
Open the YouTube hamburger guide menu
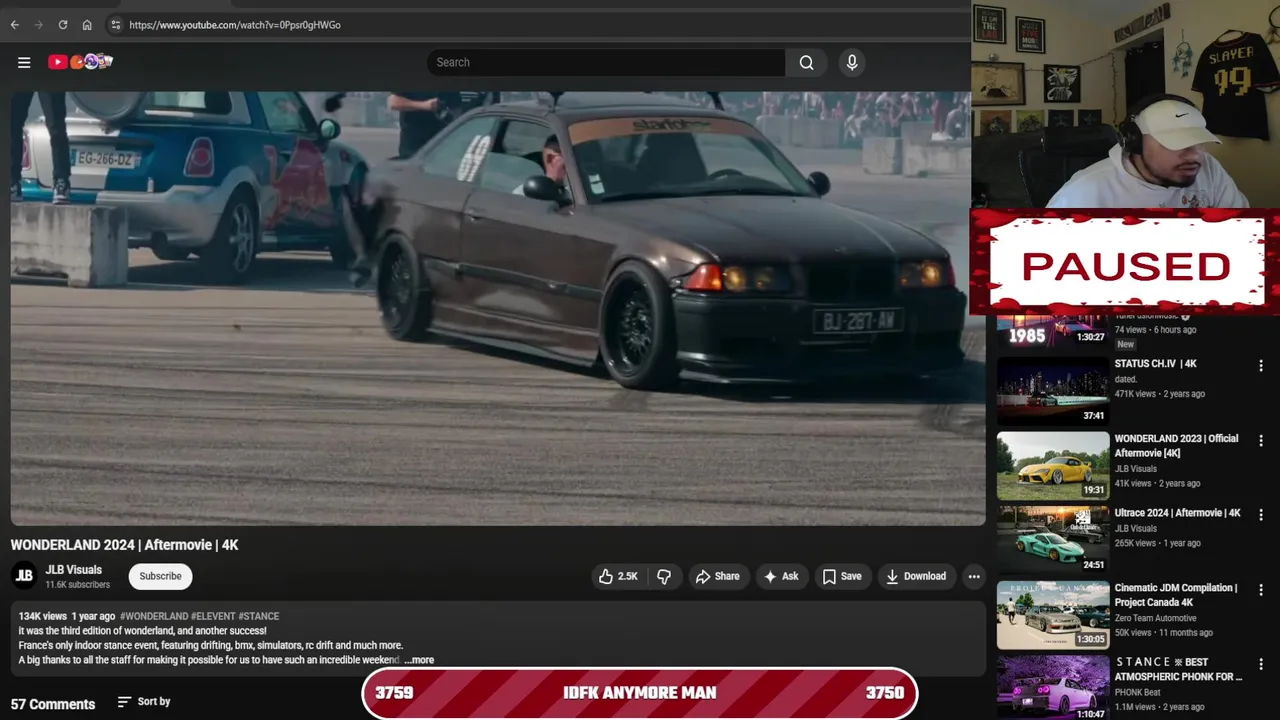point(24,62)
